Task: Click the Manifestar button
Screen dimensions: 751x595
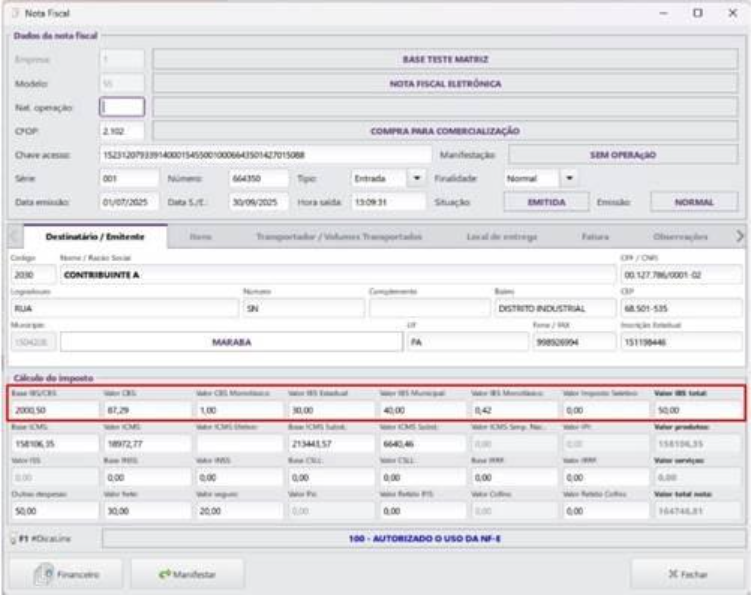Action: click(x=187, y=574)
